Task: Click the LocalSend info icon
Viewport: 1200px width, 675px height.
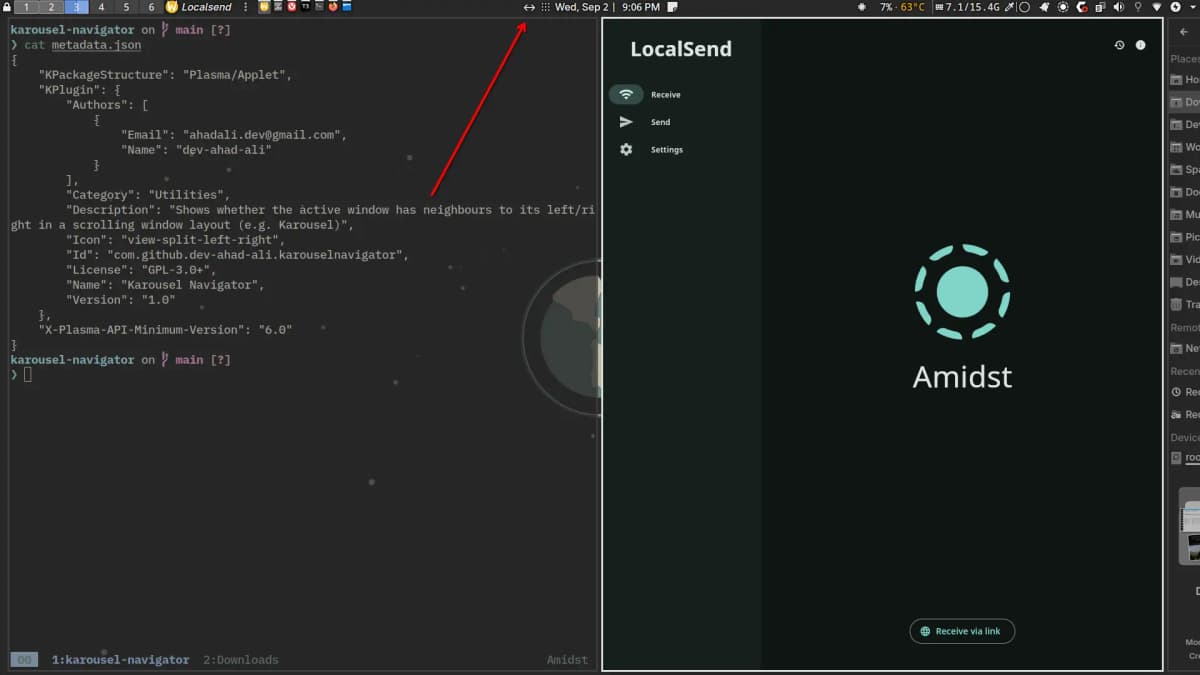Action: (1141, 45)
